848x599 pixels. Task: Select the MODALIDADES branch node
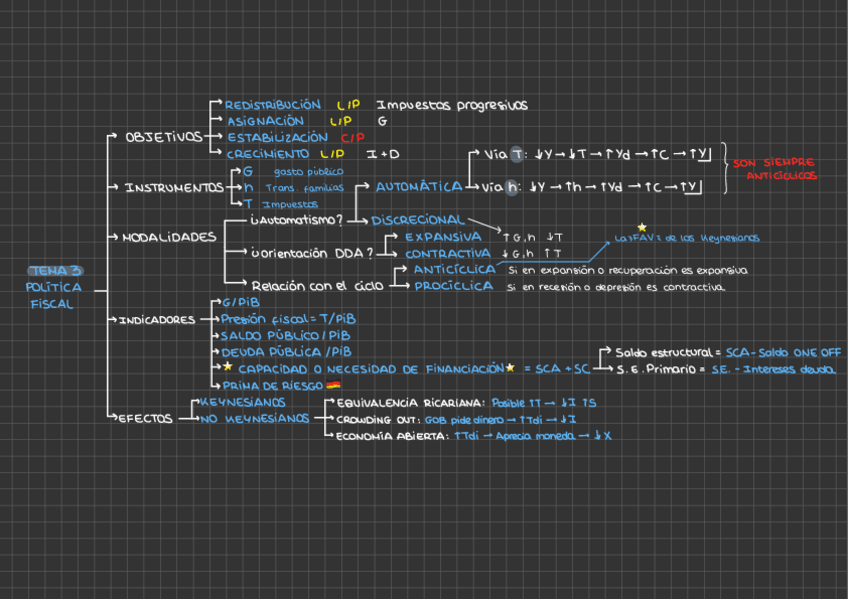tap(169, 237)
